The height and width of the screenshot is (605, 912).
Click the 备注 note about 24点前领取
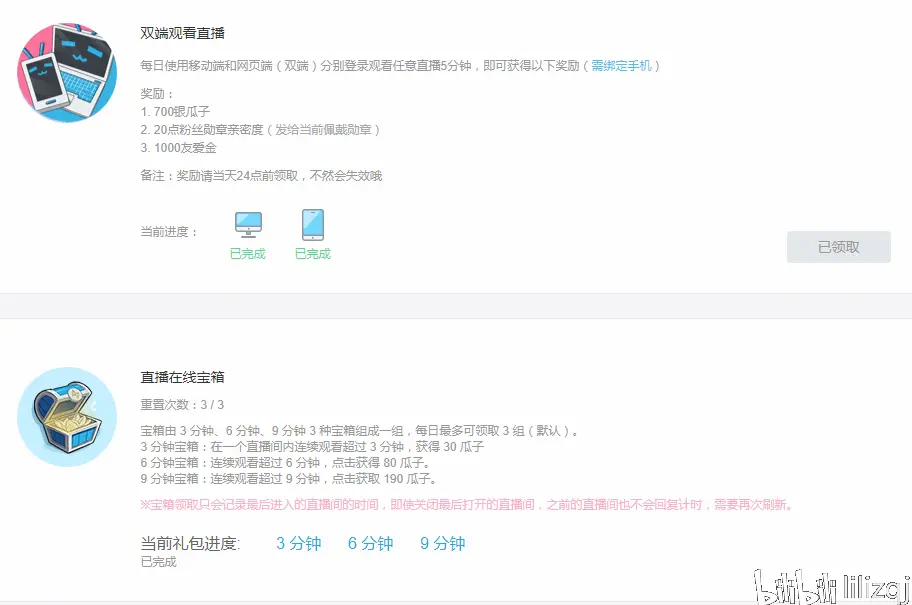pyautogui.click(x=261, y=176)
